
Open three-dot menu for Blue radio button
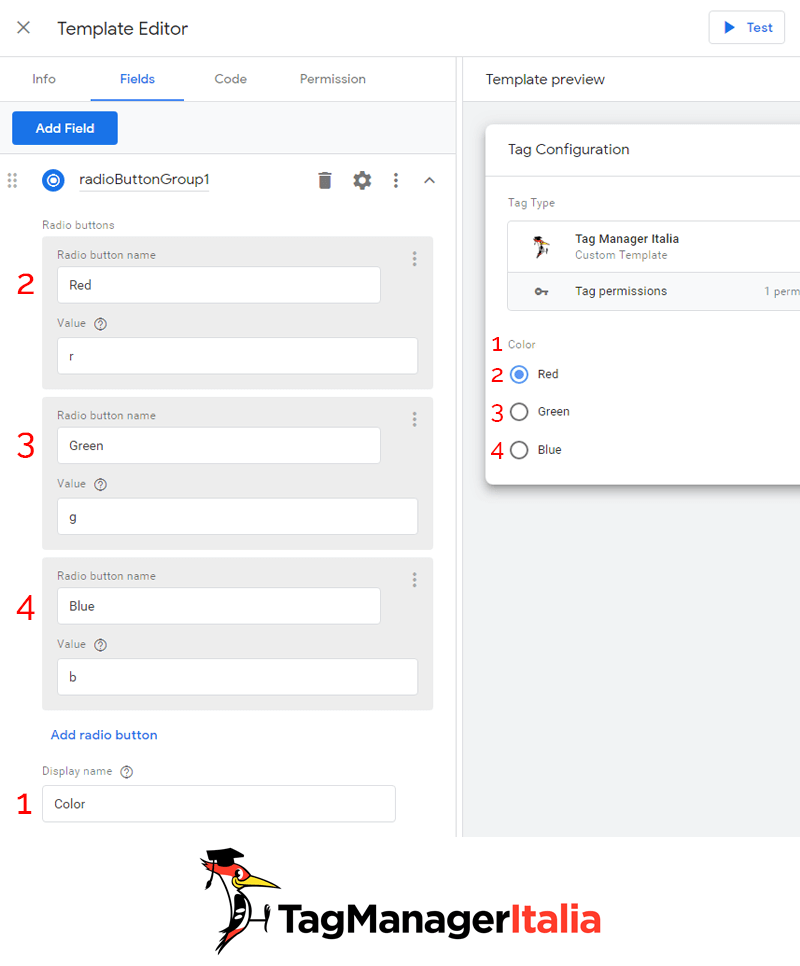pos(414,580)
